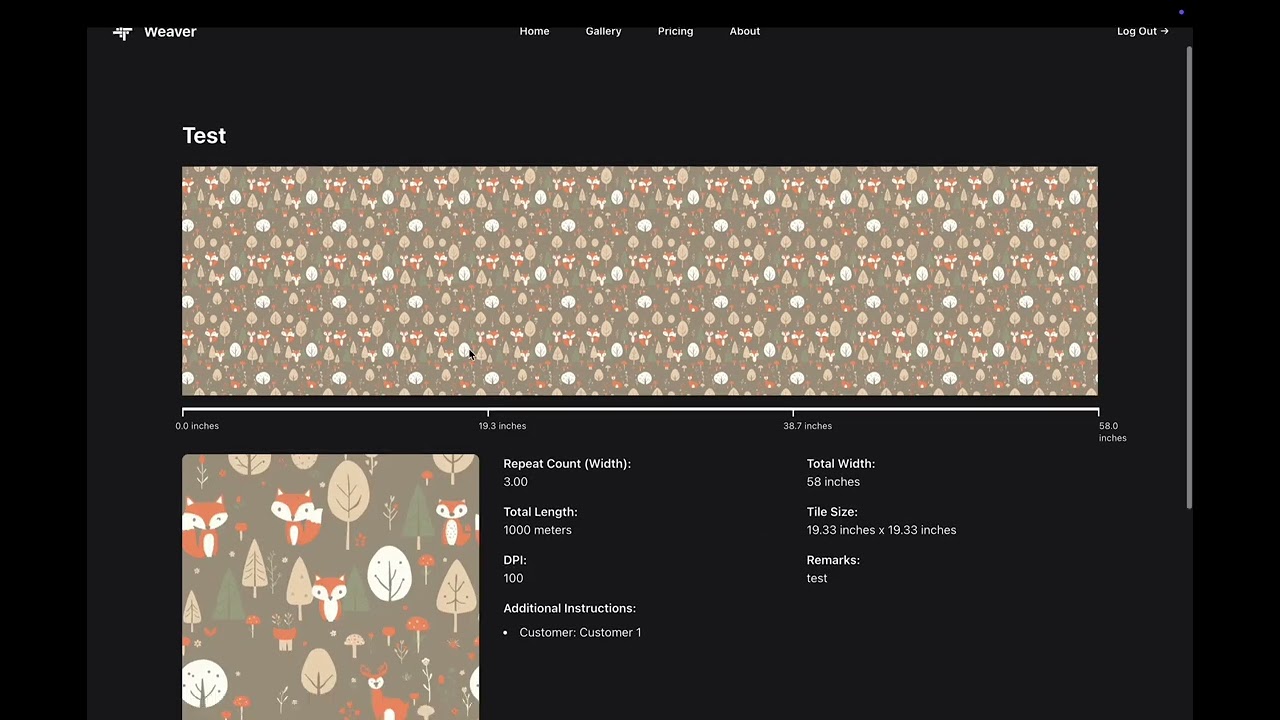Screen dimensions: 1280x720
Task: Open the Pricing page
Action: 675,31
